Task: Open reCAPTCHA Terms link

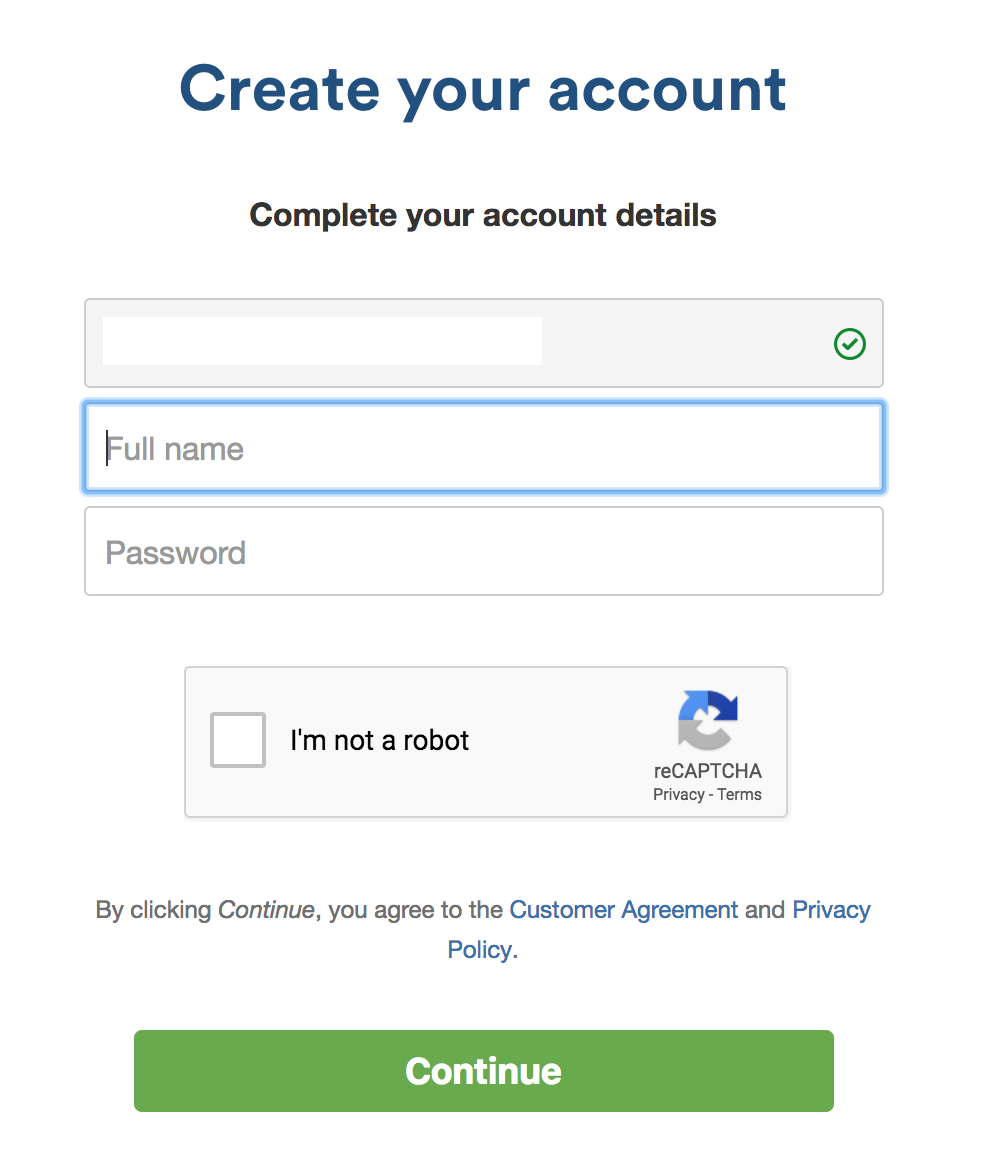Action: [739, 794]
